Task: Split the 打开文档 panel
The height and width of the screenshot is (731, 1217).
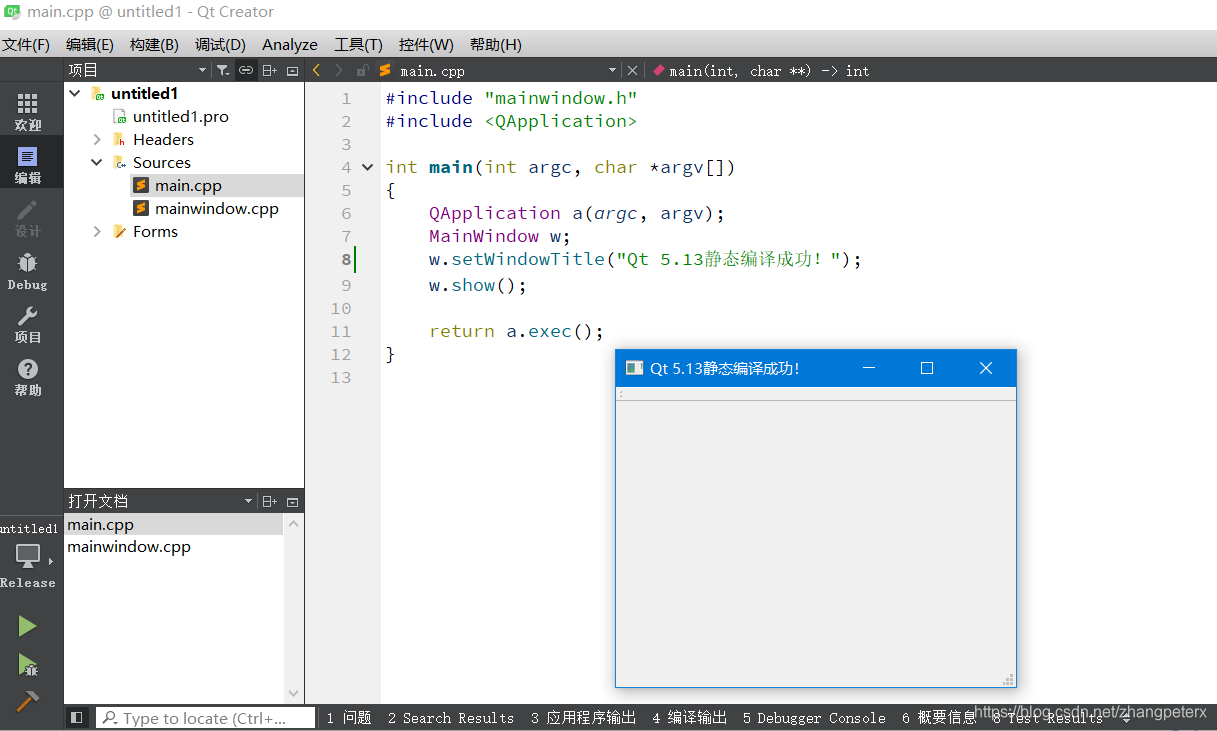Action: point(269,501)
